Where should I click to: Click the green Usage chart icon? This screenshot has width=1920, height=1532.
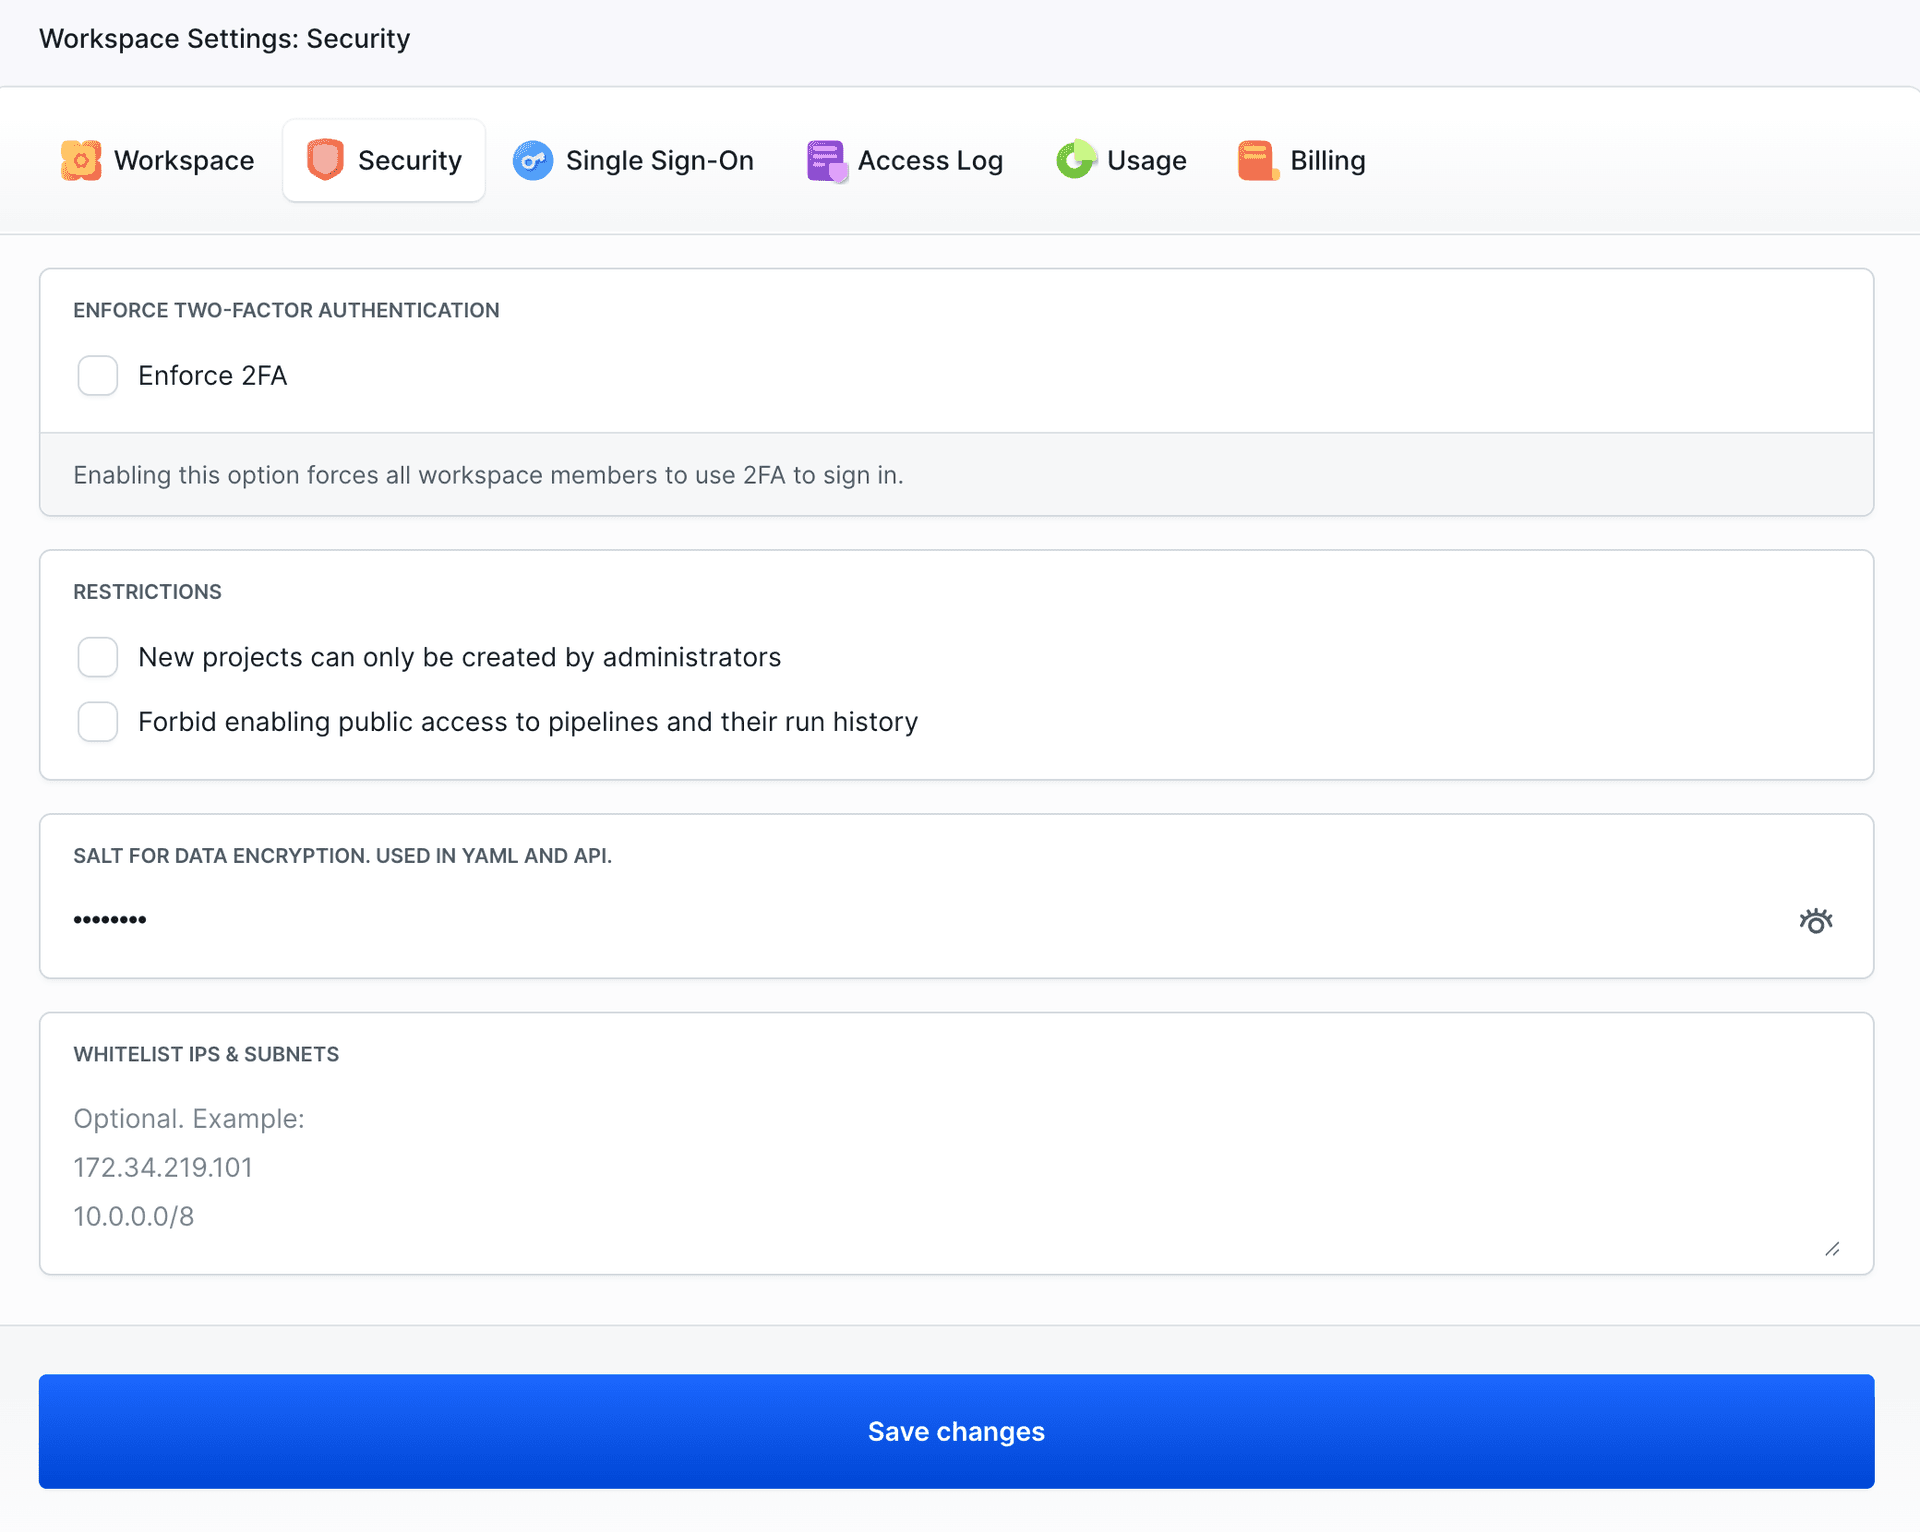point(1076,160)
